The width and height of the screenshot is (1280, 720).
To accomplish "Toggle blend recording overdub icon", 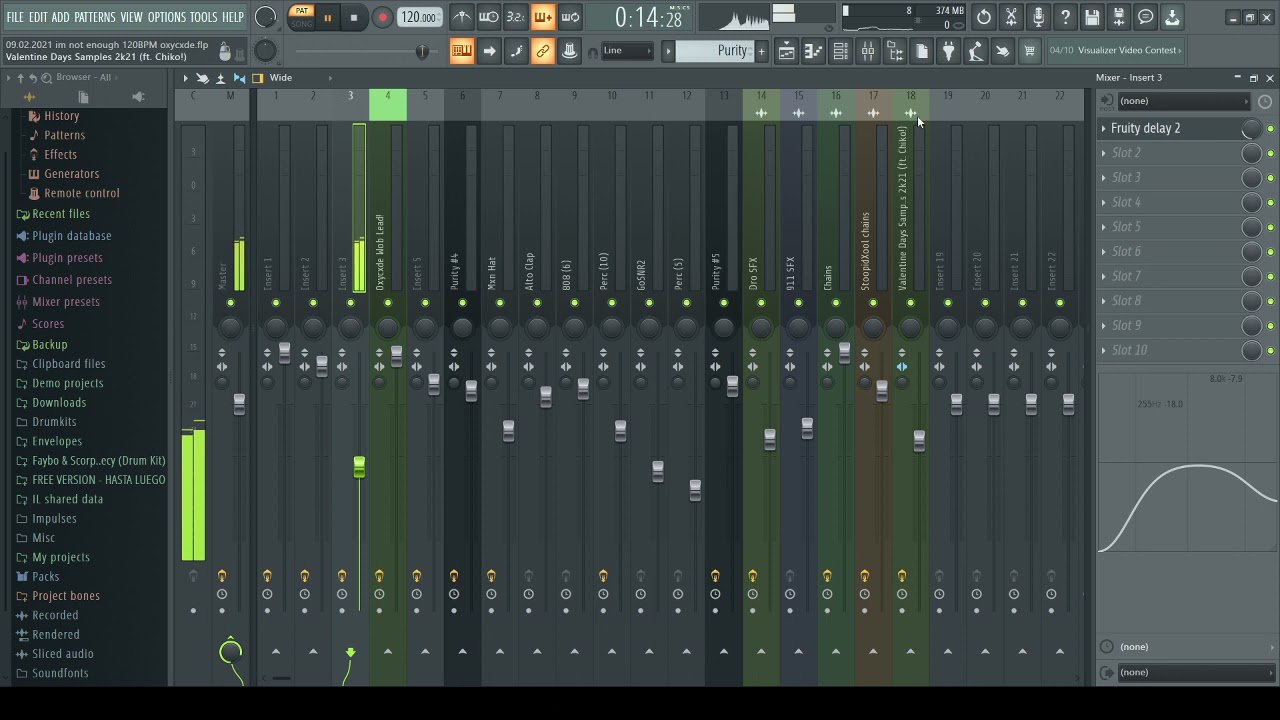I will coord(543,17).
